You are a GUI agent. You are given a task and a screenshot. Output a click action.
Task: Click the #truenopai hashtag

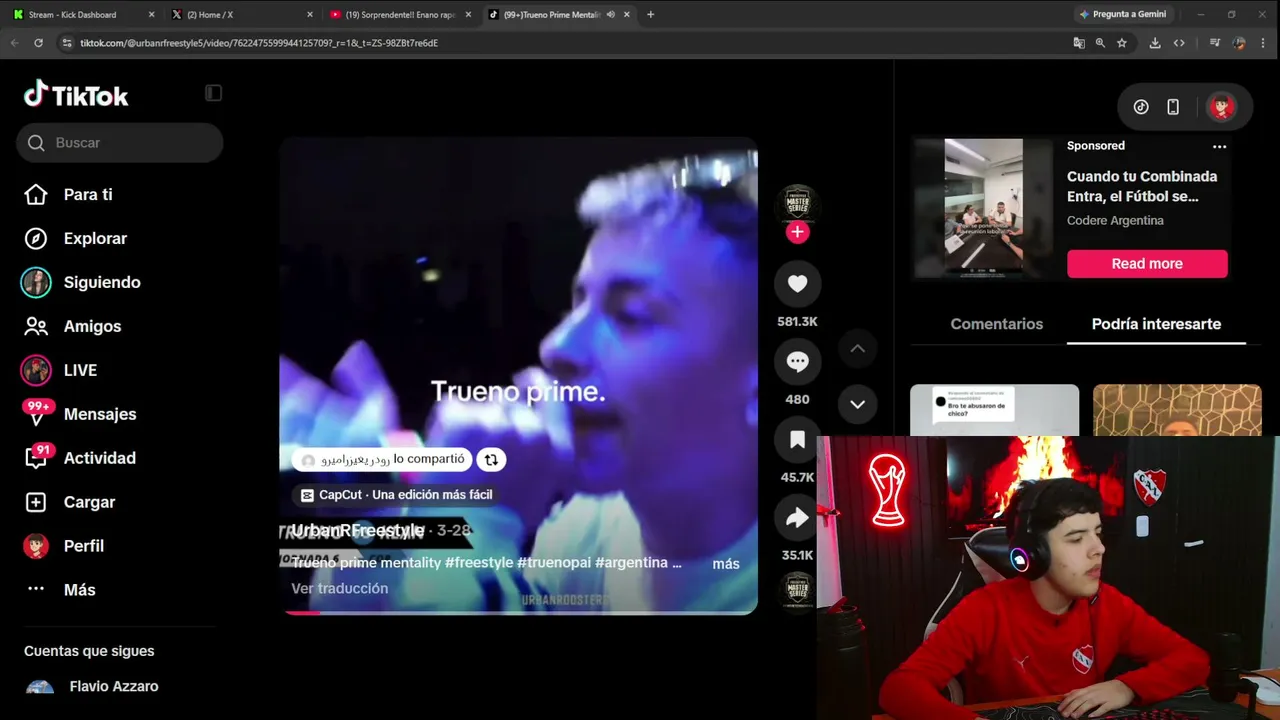(553, 563)
